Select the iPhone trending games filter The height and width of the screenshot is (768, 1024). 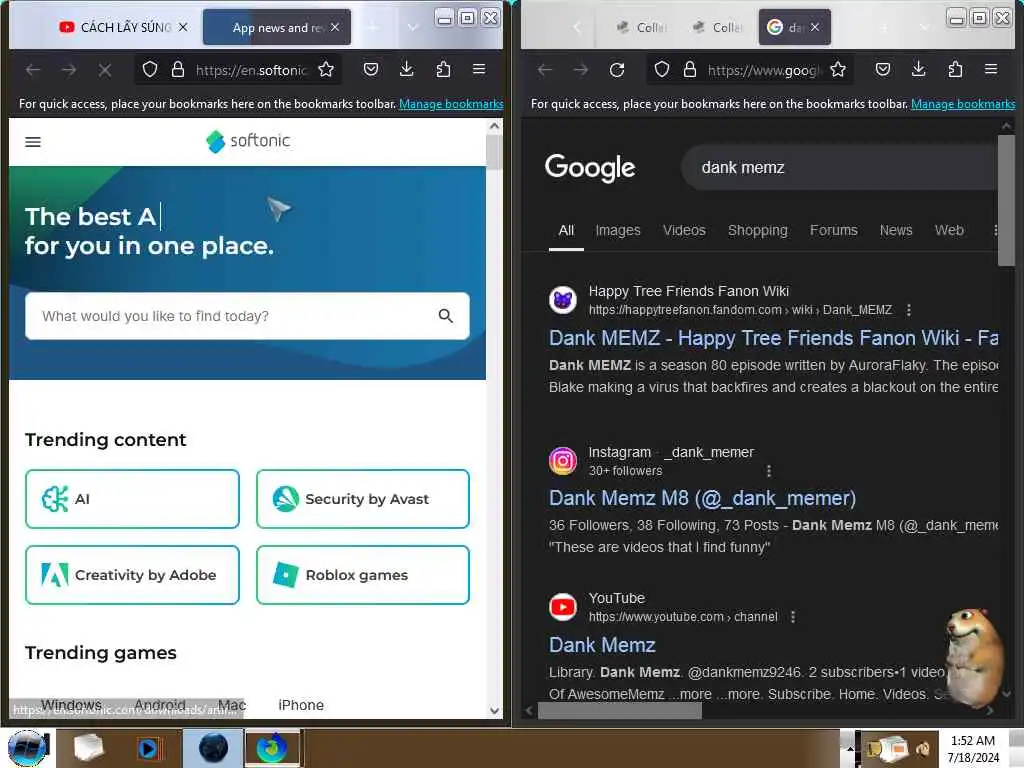[301, 705]
